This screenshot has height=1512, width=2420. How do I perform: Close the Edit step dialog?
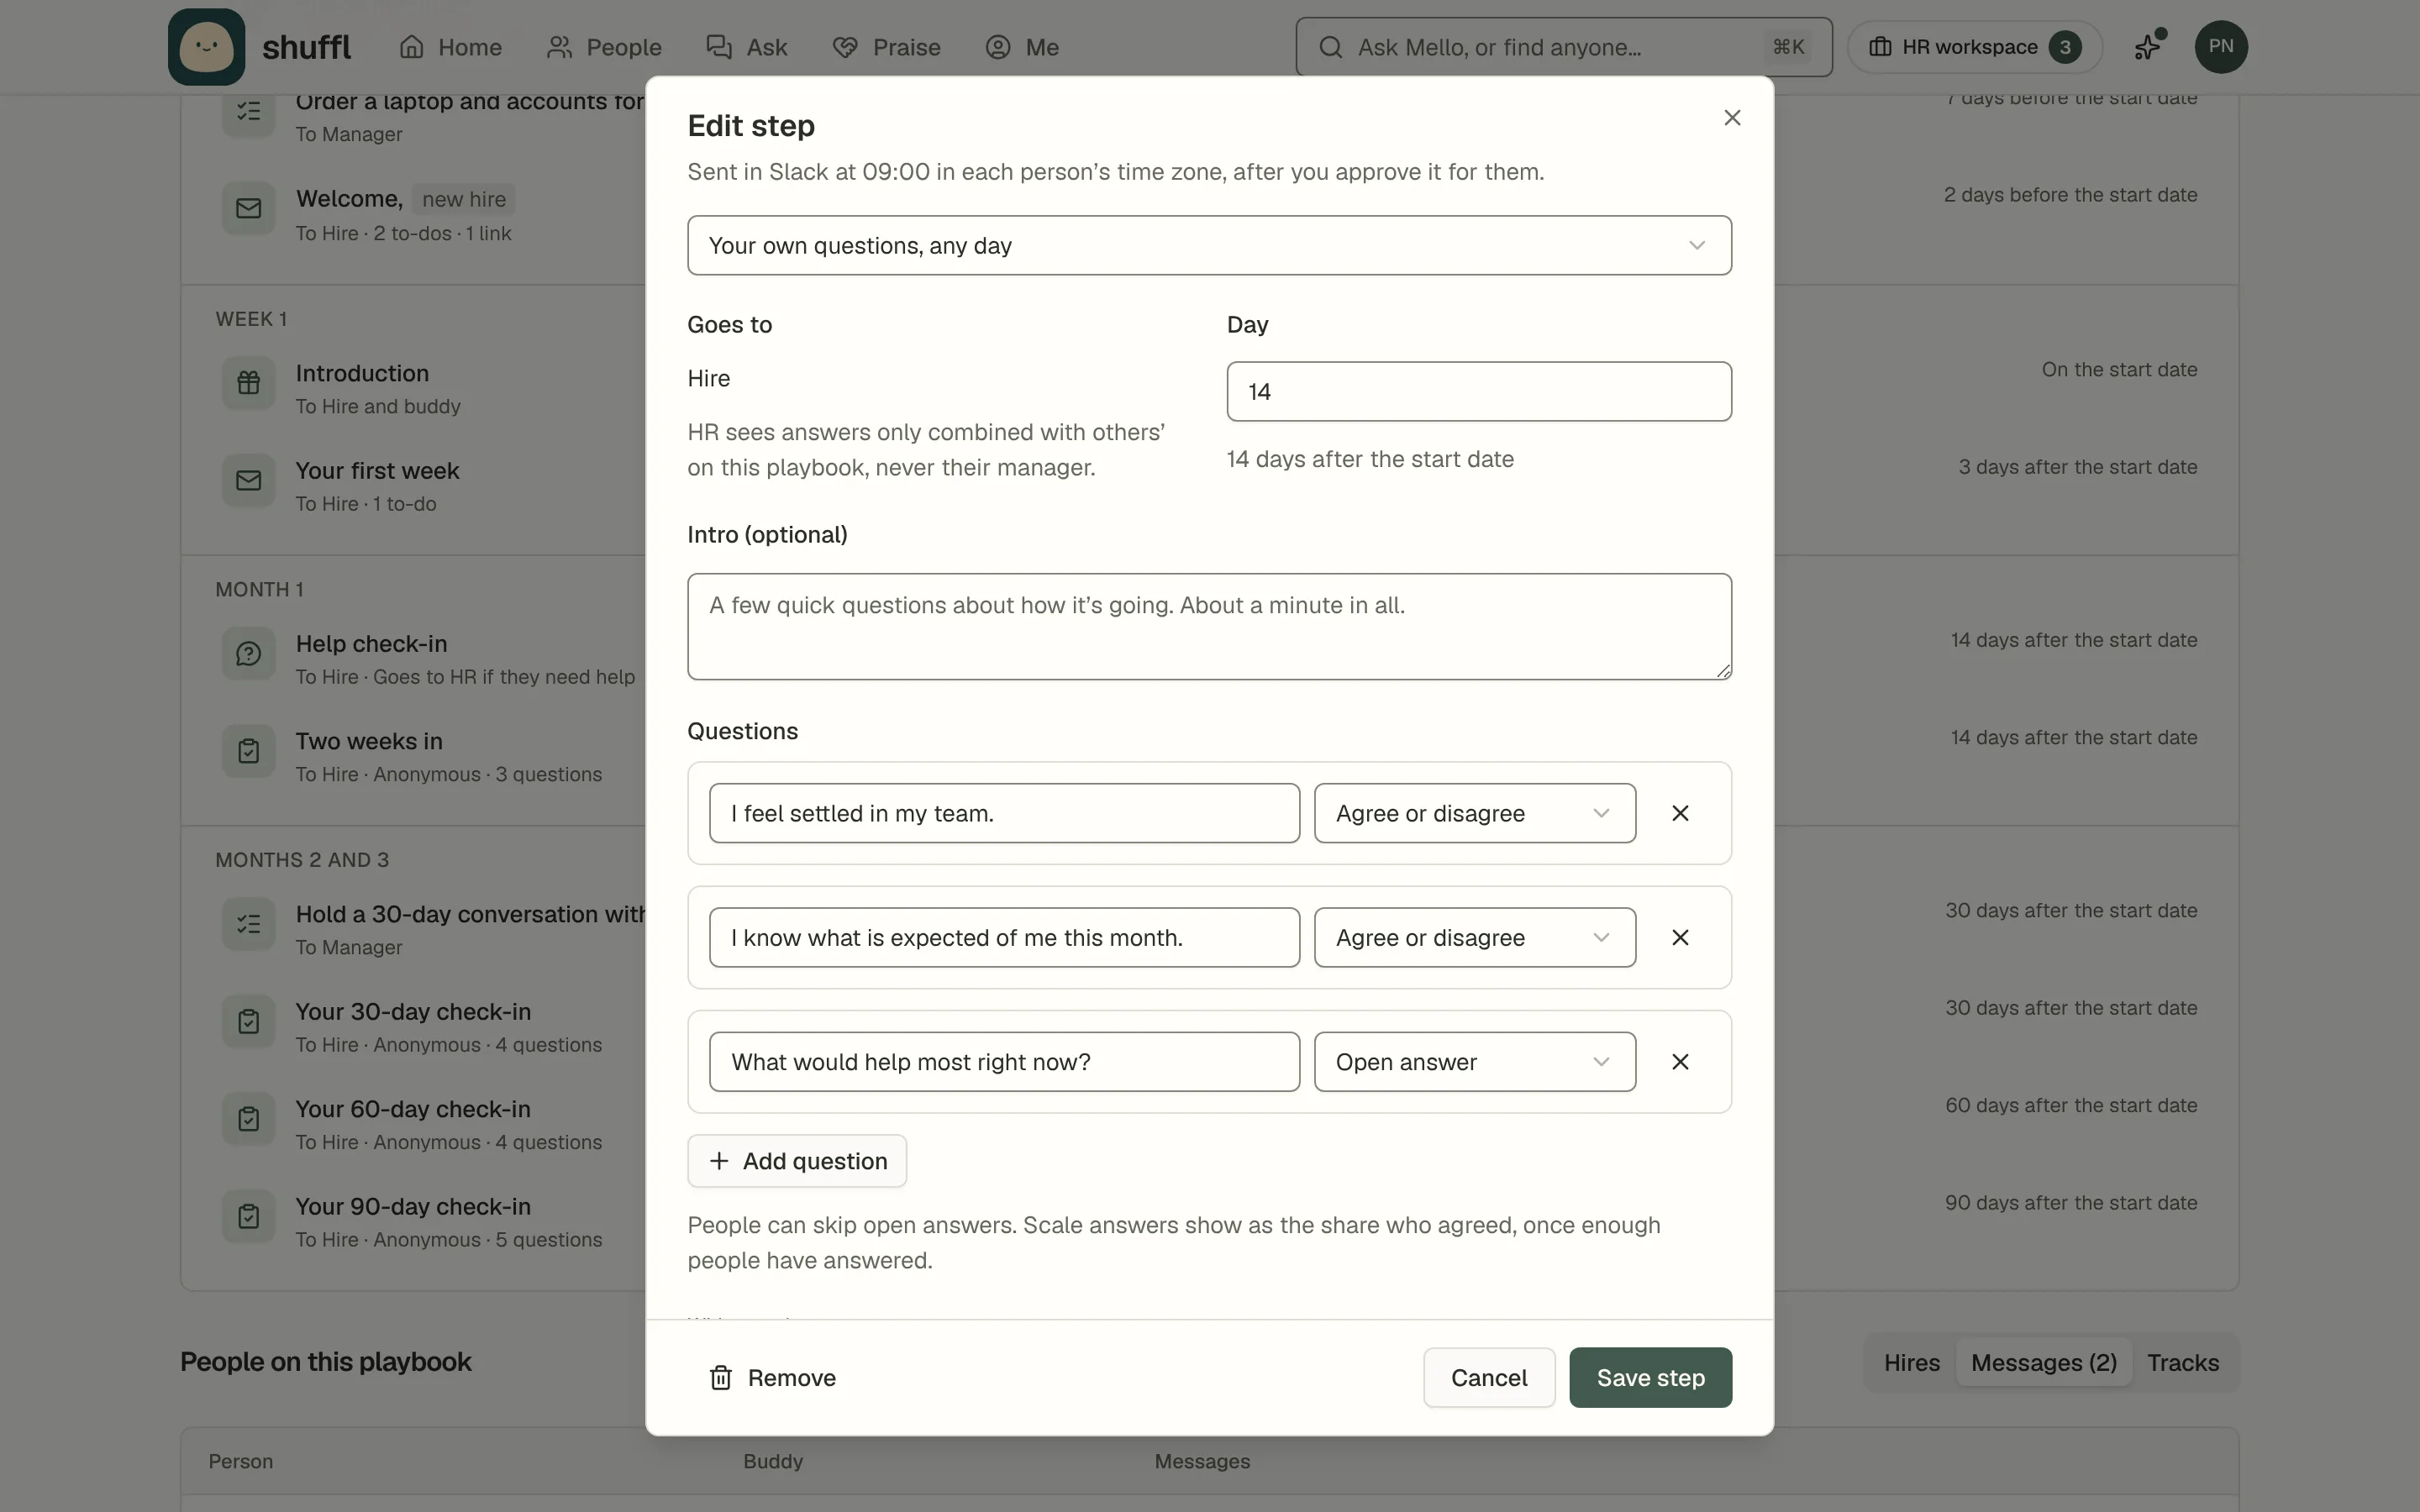pyautogui.click(x=1732, y=118)
